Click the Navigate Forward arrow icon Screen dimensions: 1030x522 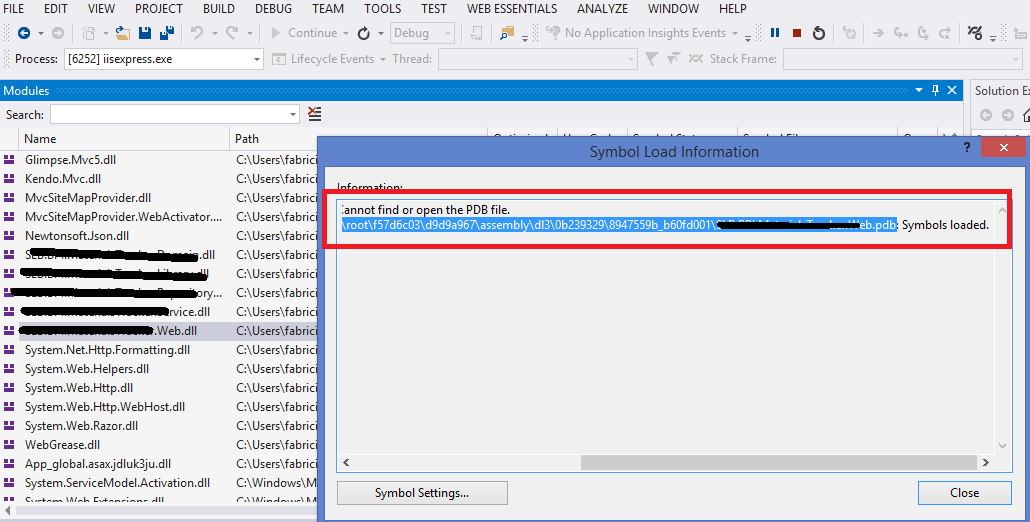(58, 33)
